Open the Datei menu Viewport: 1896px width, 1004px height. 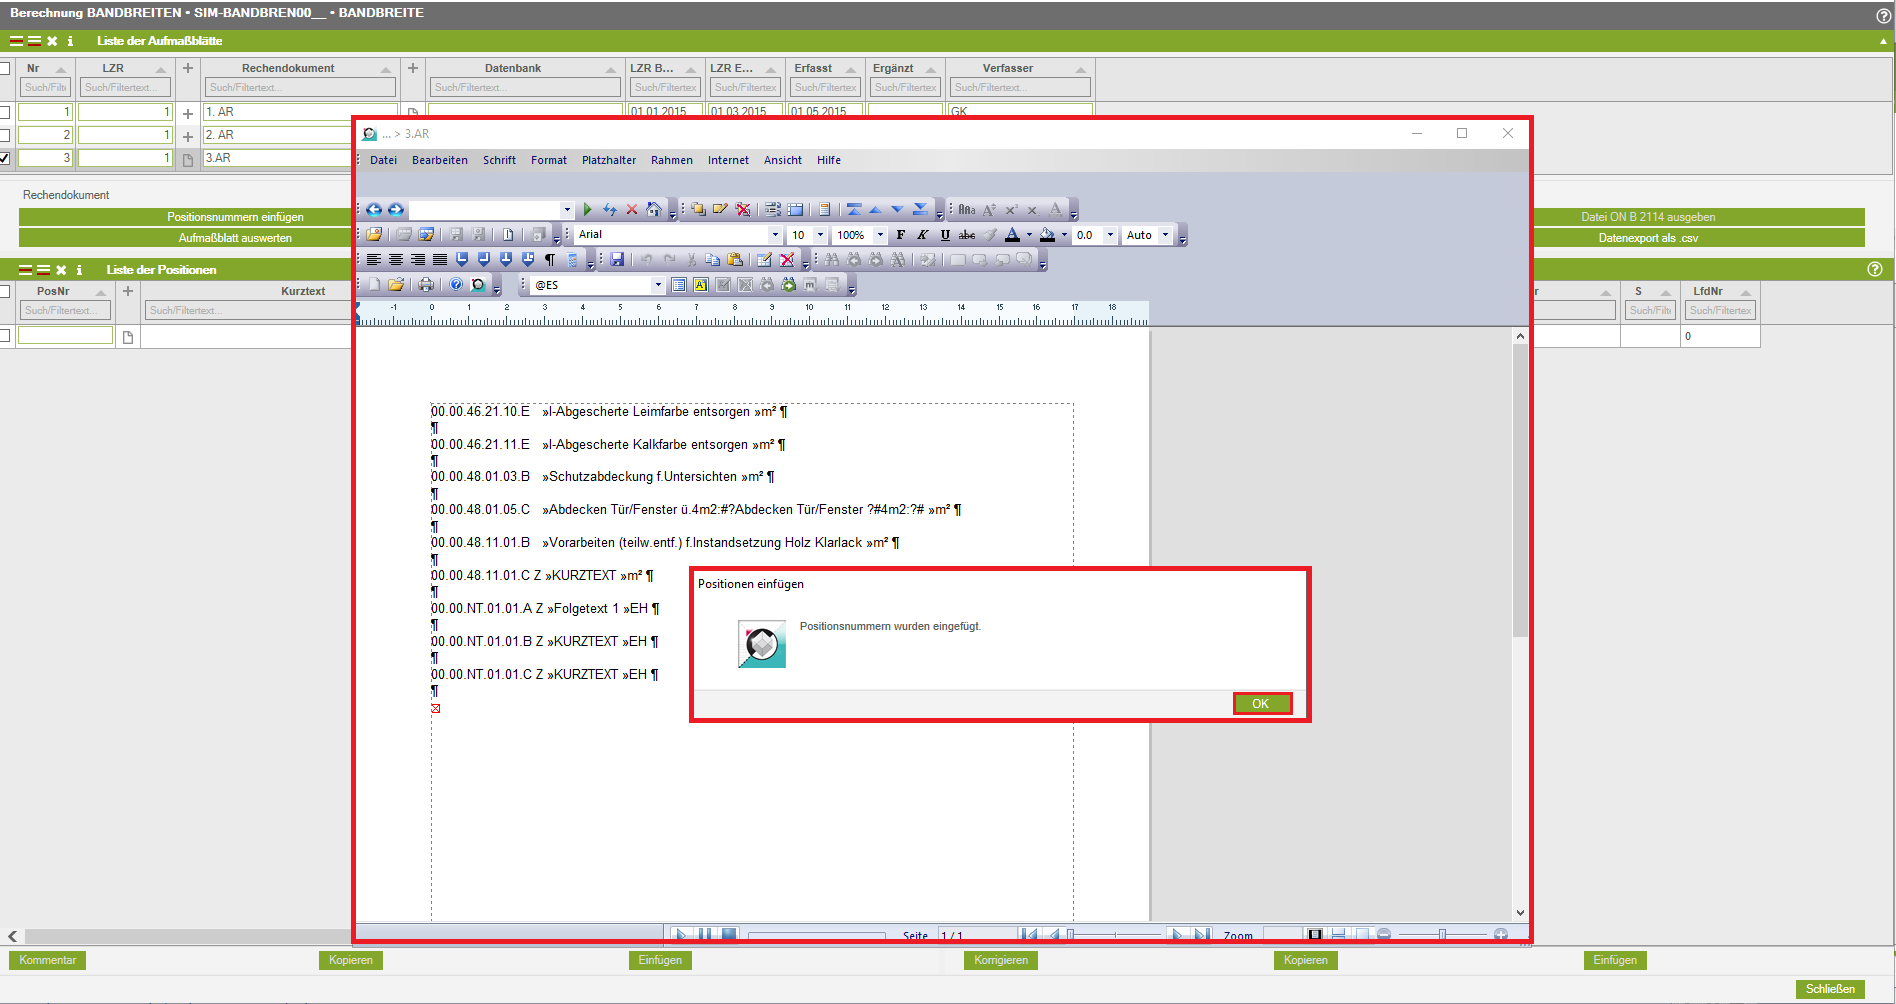pos(383,160)
